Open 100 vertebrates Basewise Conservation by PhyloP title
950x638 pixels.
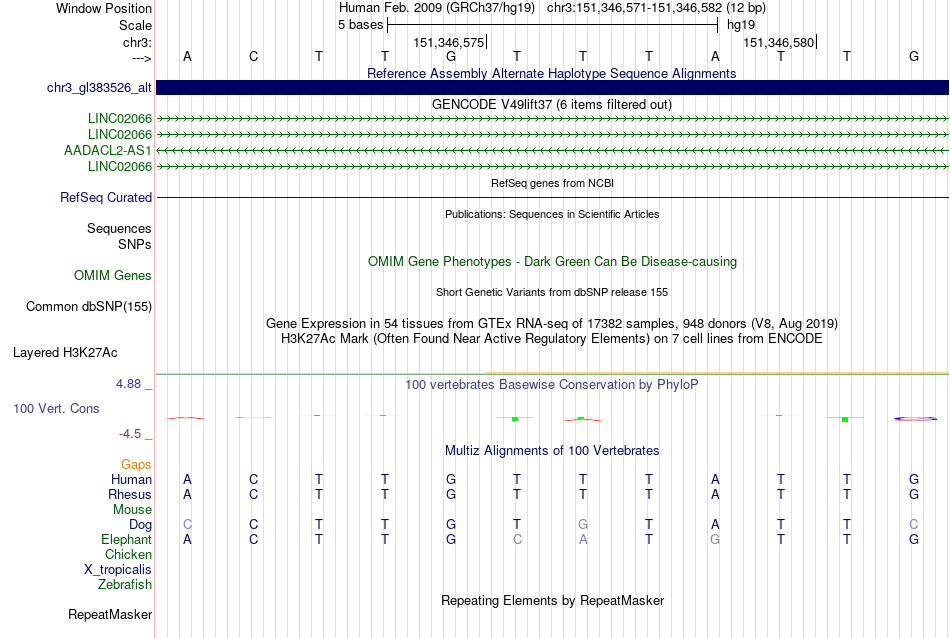[x=552, y=385]
